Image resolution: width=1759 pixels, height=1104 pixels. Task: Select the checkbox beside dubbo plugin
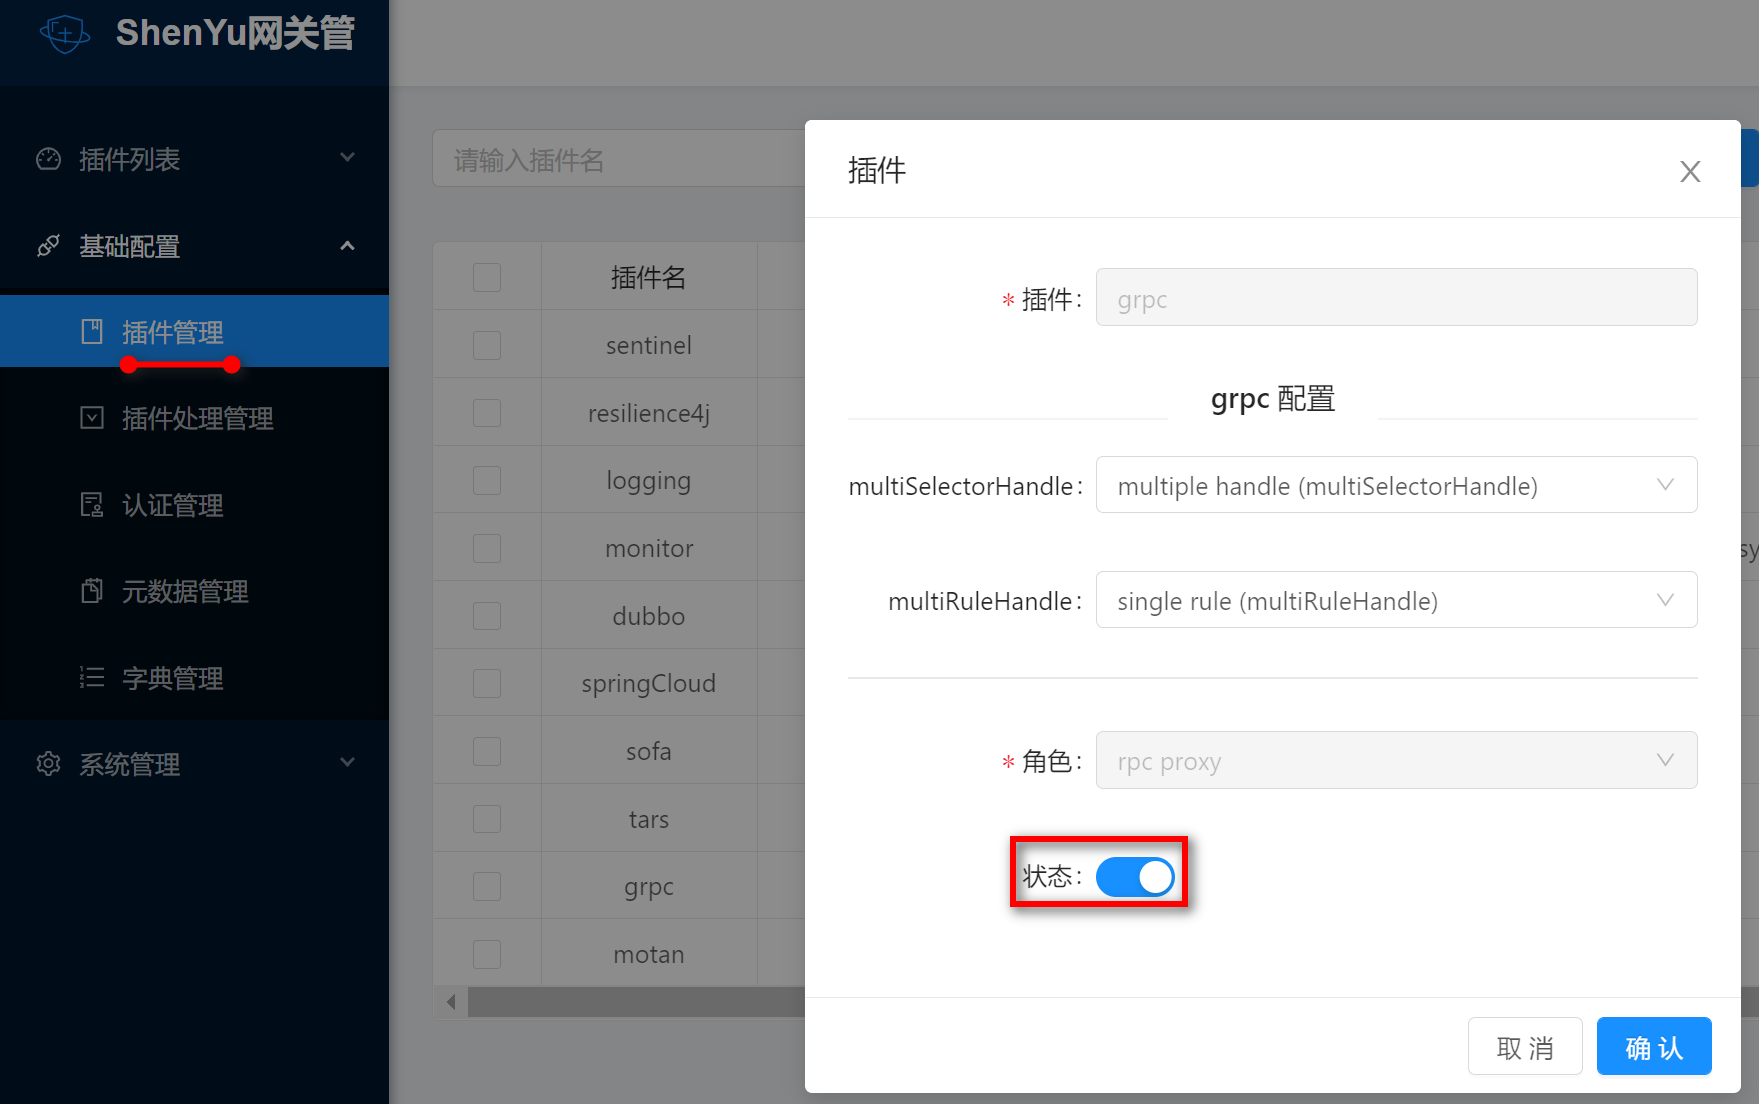coord(487,616)
